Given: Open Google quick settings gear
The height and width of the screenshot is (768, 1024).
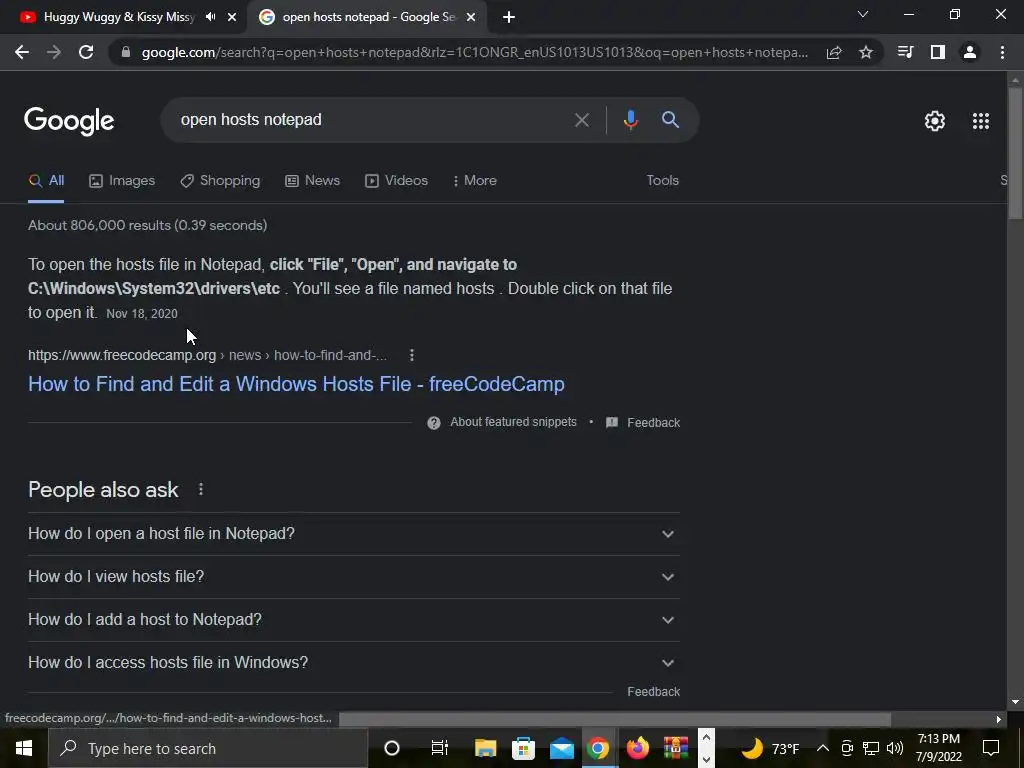Looking at the screenshot, I should pyautogui.click(x=935, y=121).
